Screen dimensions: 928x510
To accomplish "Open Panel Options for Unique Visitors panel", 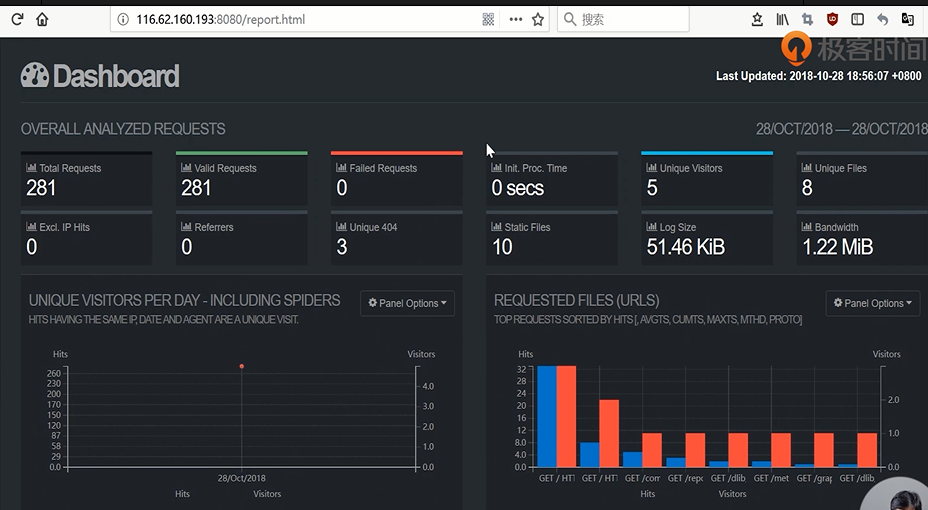I will tap(407, 303).
